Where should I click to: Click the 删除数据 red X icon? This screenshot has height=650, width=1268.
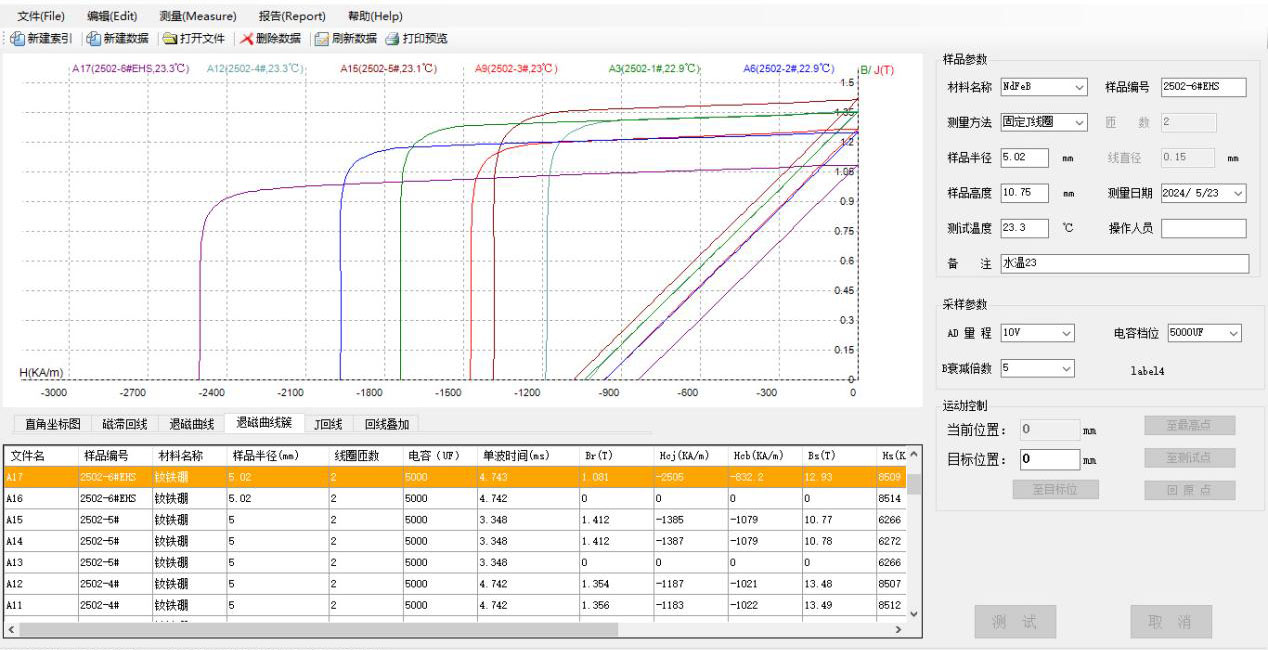click(x=246, y=39)
